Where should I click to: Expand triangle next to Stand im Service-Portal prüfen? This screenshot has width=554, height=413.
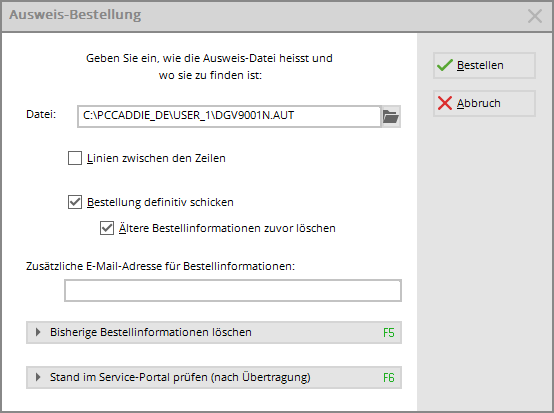[38, 377]
